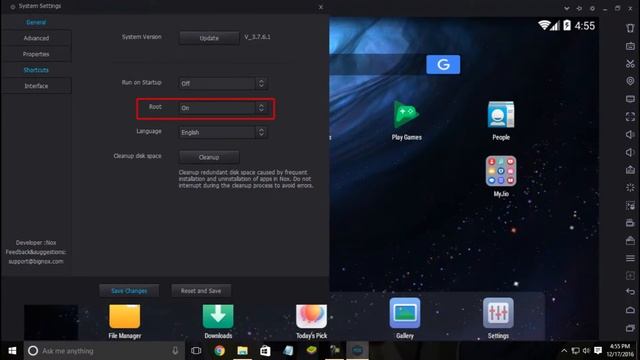Click the volume up speaker icon

pos(630,134)
